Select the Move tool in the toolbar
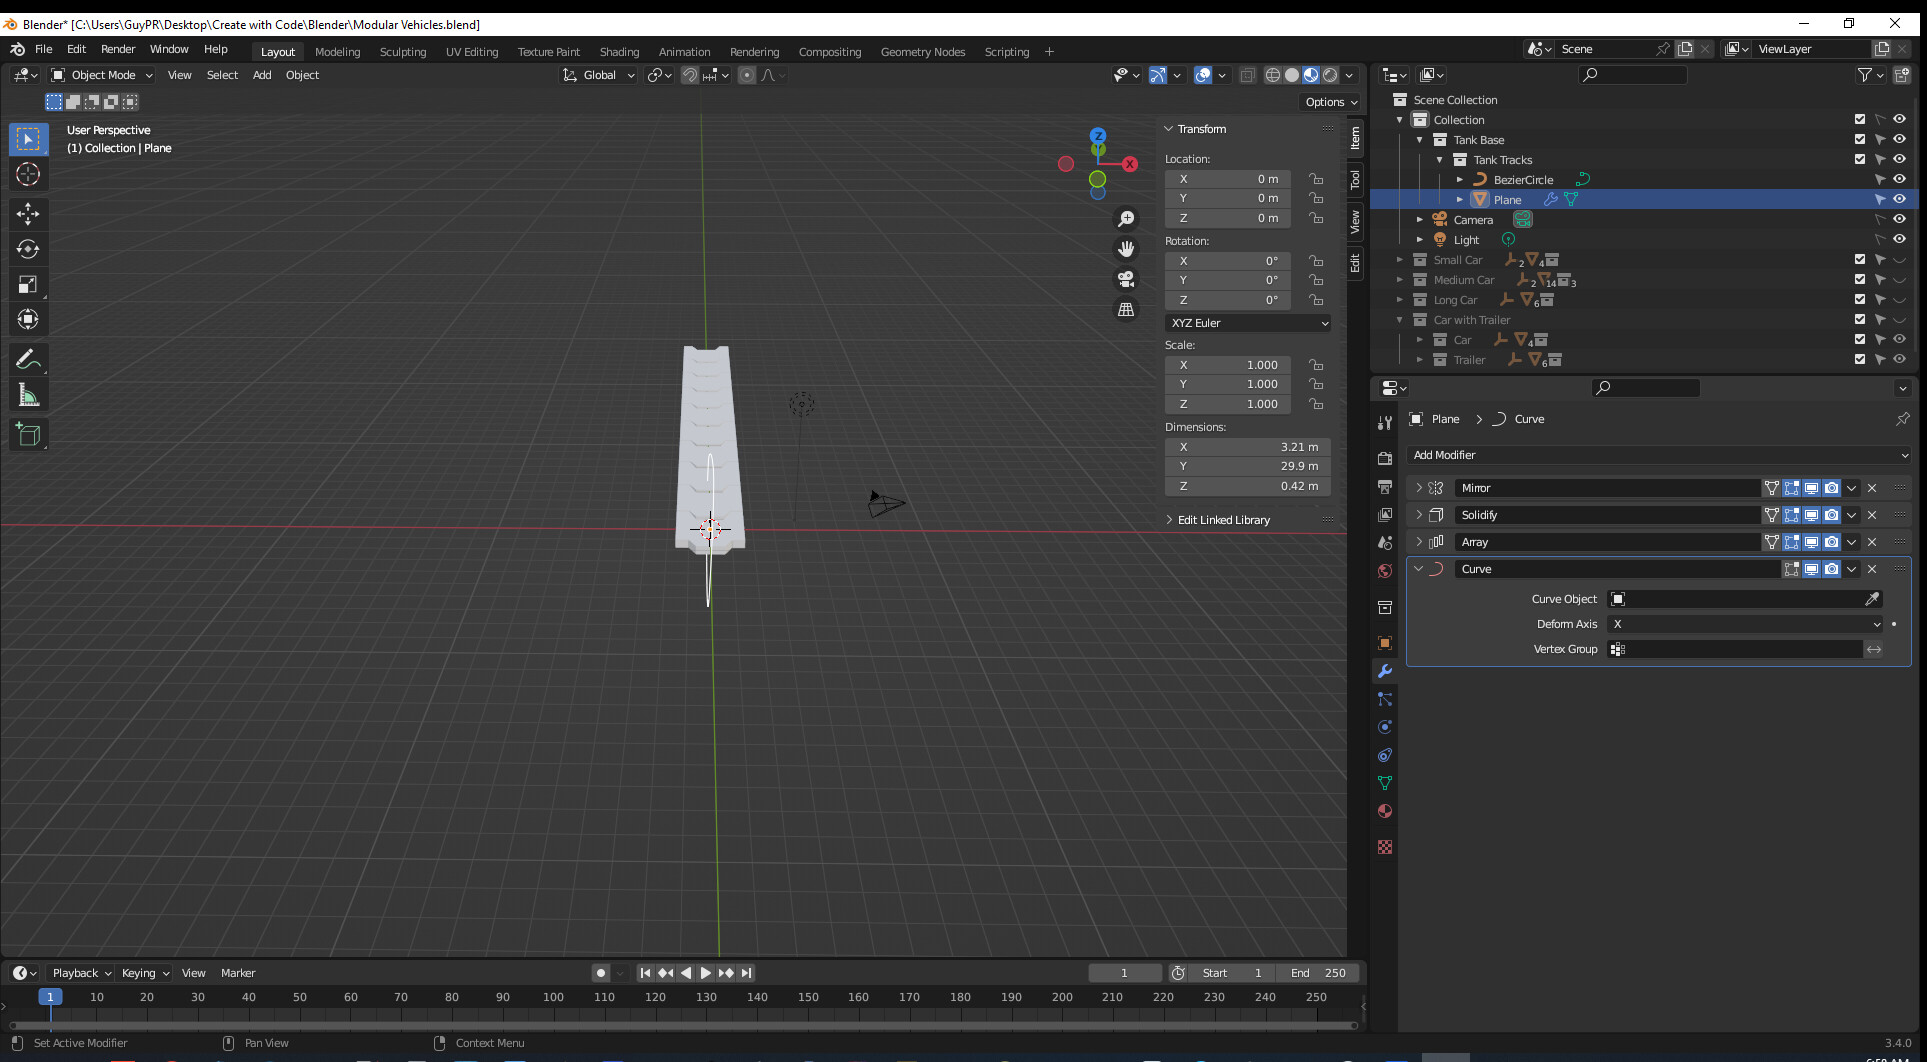This screenshot has width=1927, height=1062. click(28, 213)
